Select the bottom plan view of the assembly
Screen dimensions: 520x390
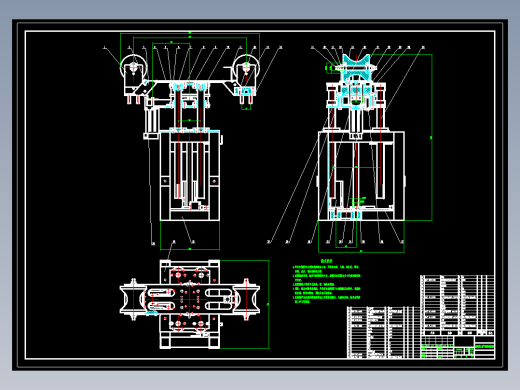click(190, 304)
